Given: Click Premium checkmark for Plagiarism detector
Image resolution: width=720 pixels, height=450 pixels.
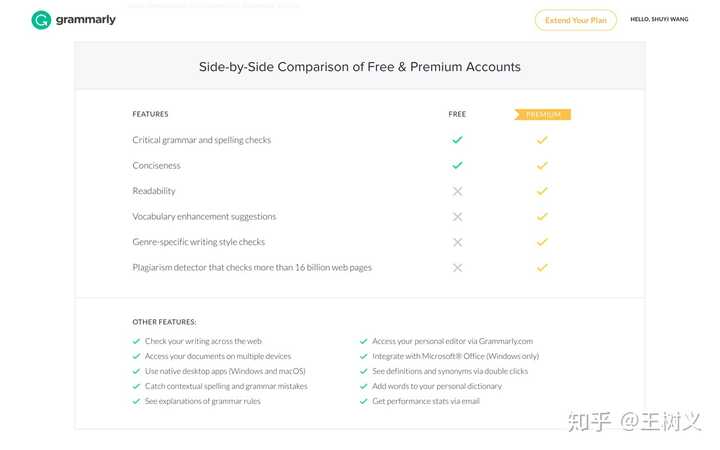Looking at the screenshot, I should 542,267.
